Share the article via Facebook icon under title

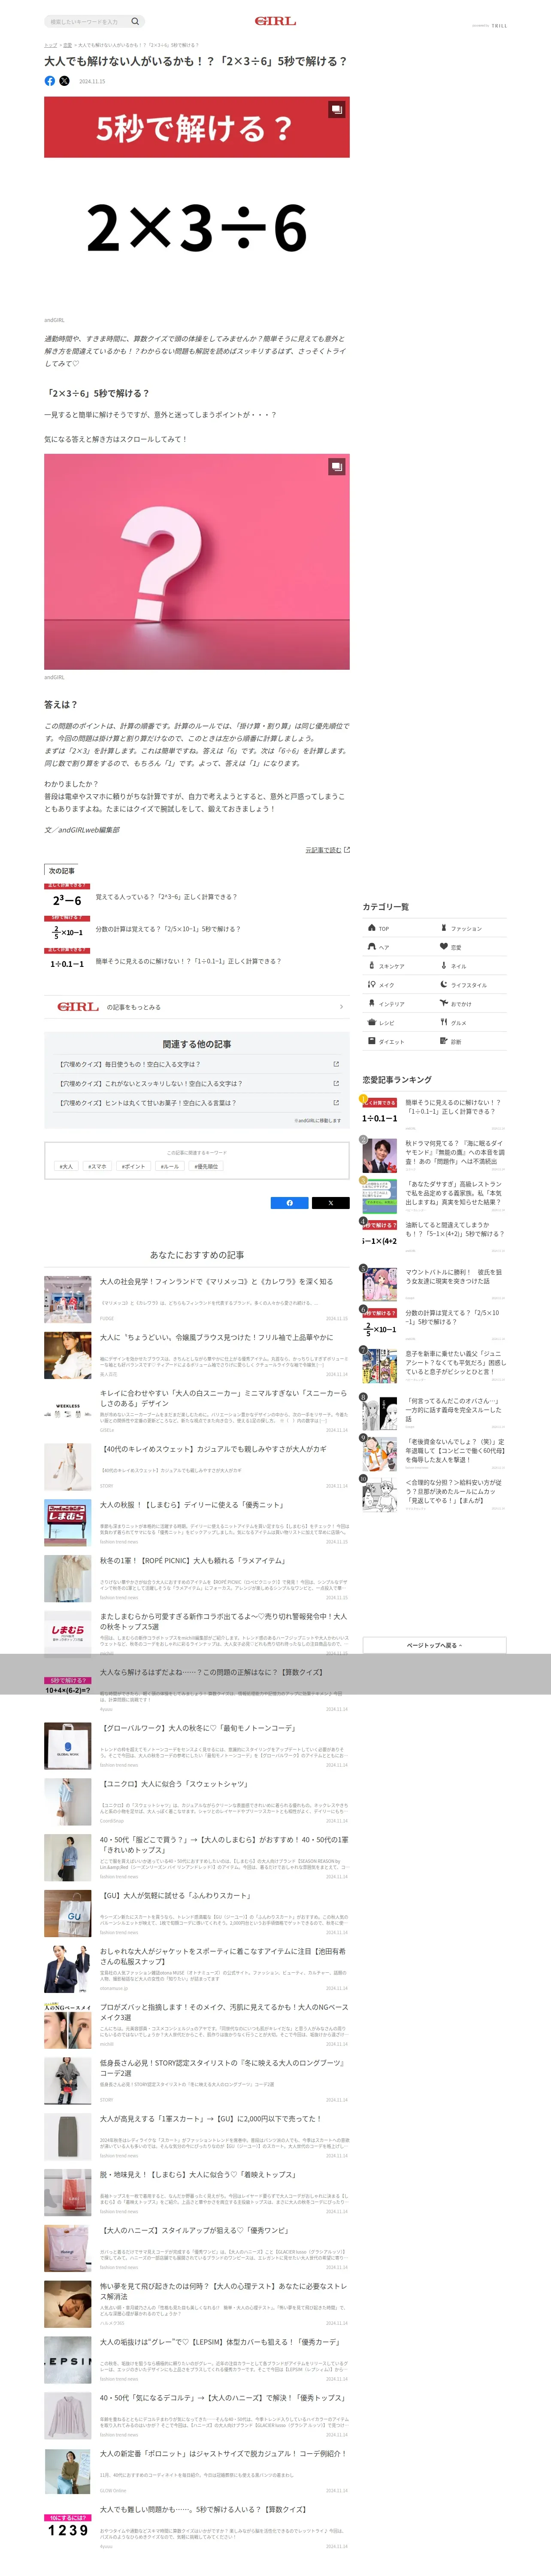pyautogui.click(x=50, y=81)
